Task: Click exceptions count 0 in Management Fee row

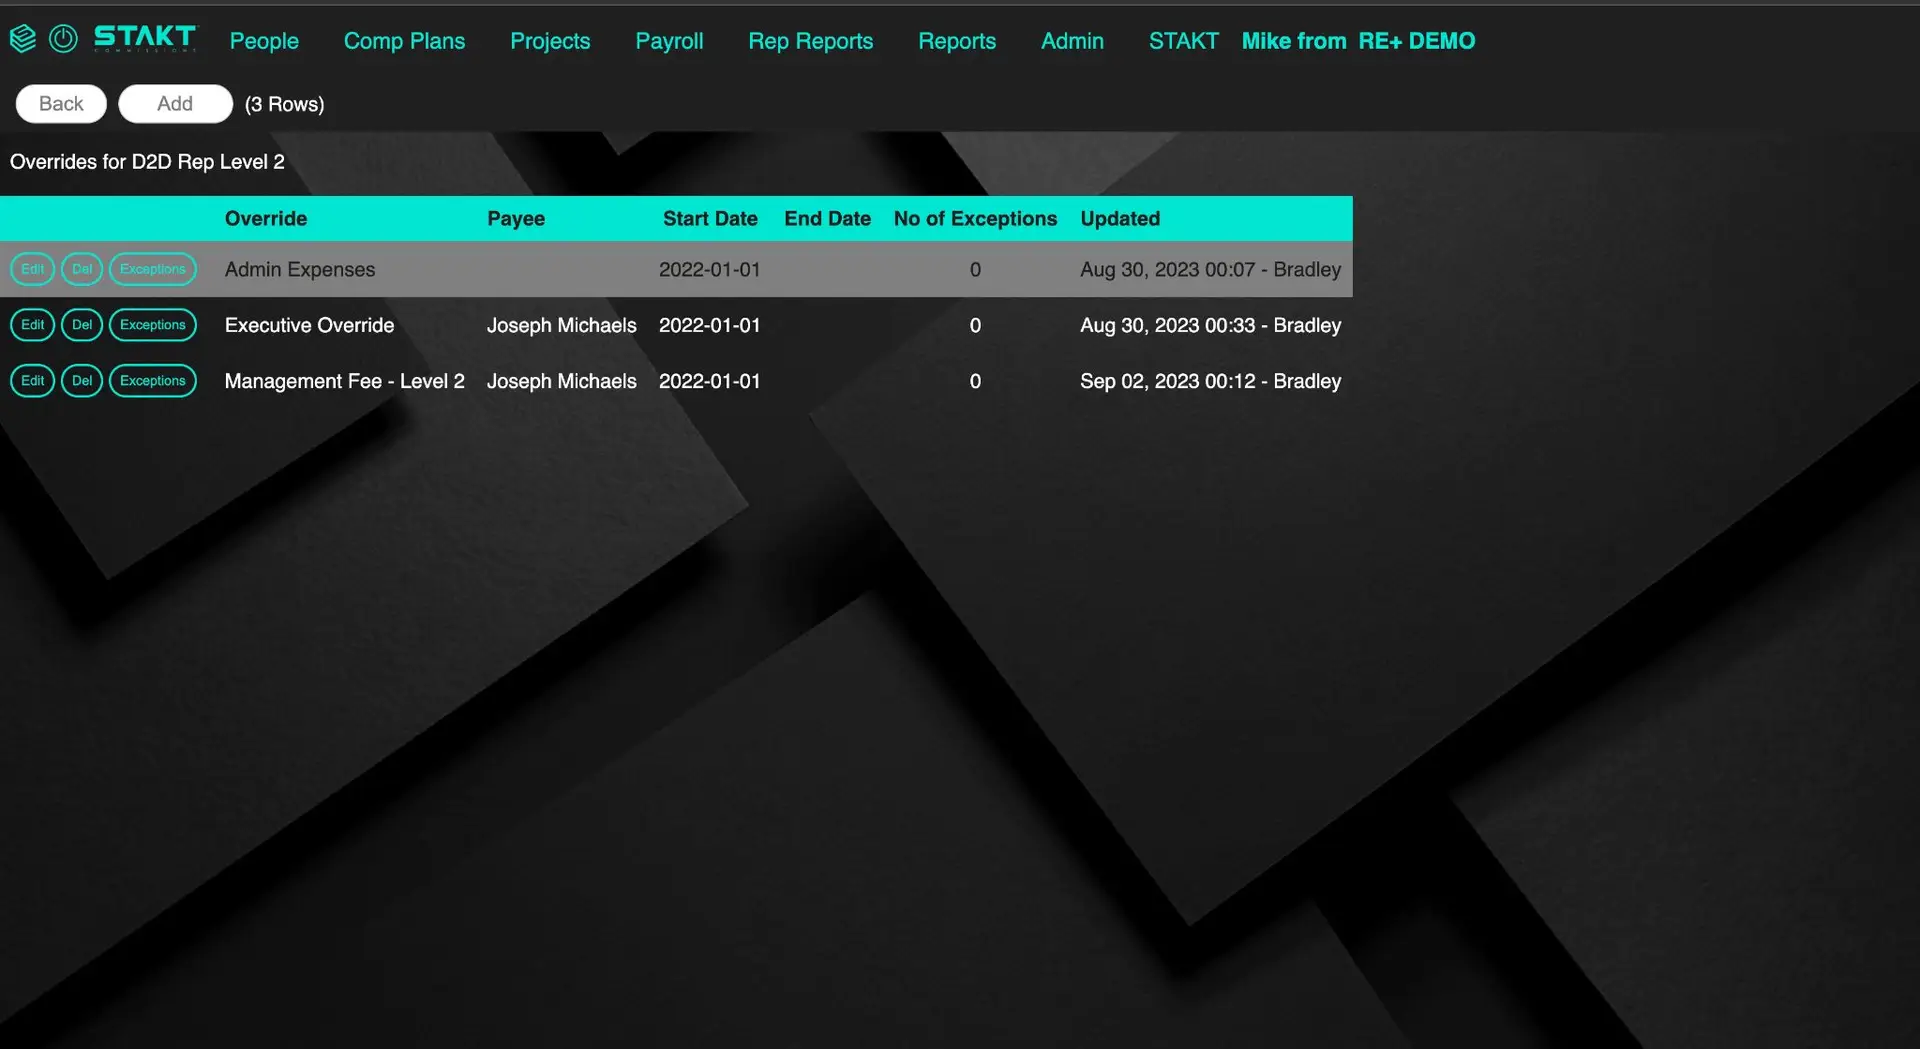Action: point(975,382)
